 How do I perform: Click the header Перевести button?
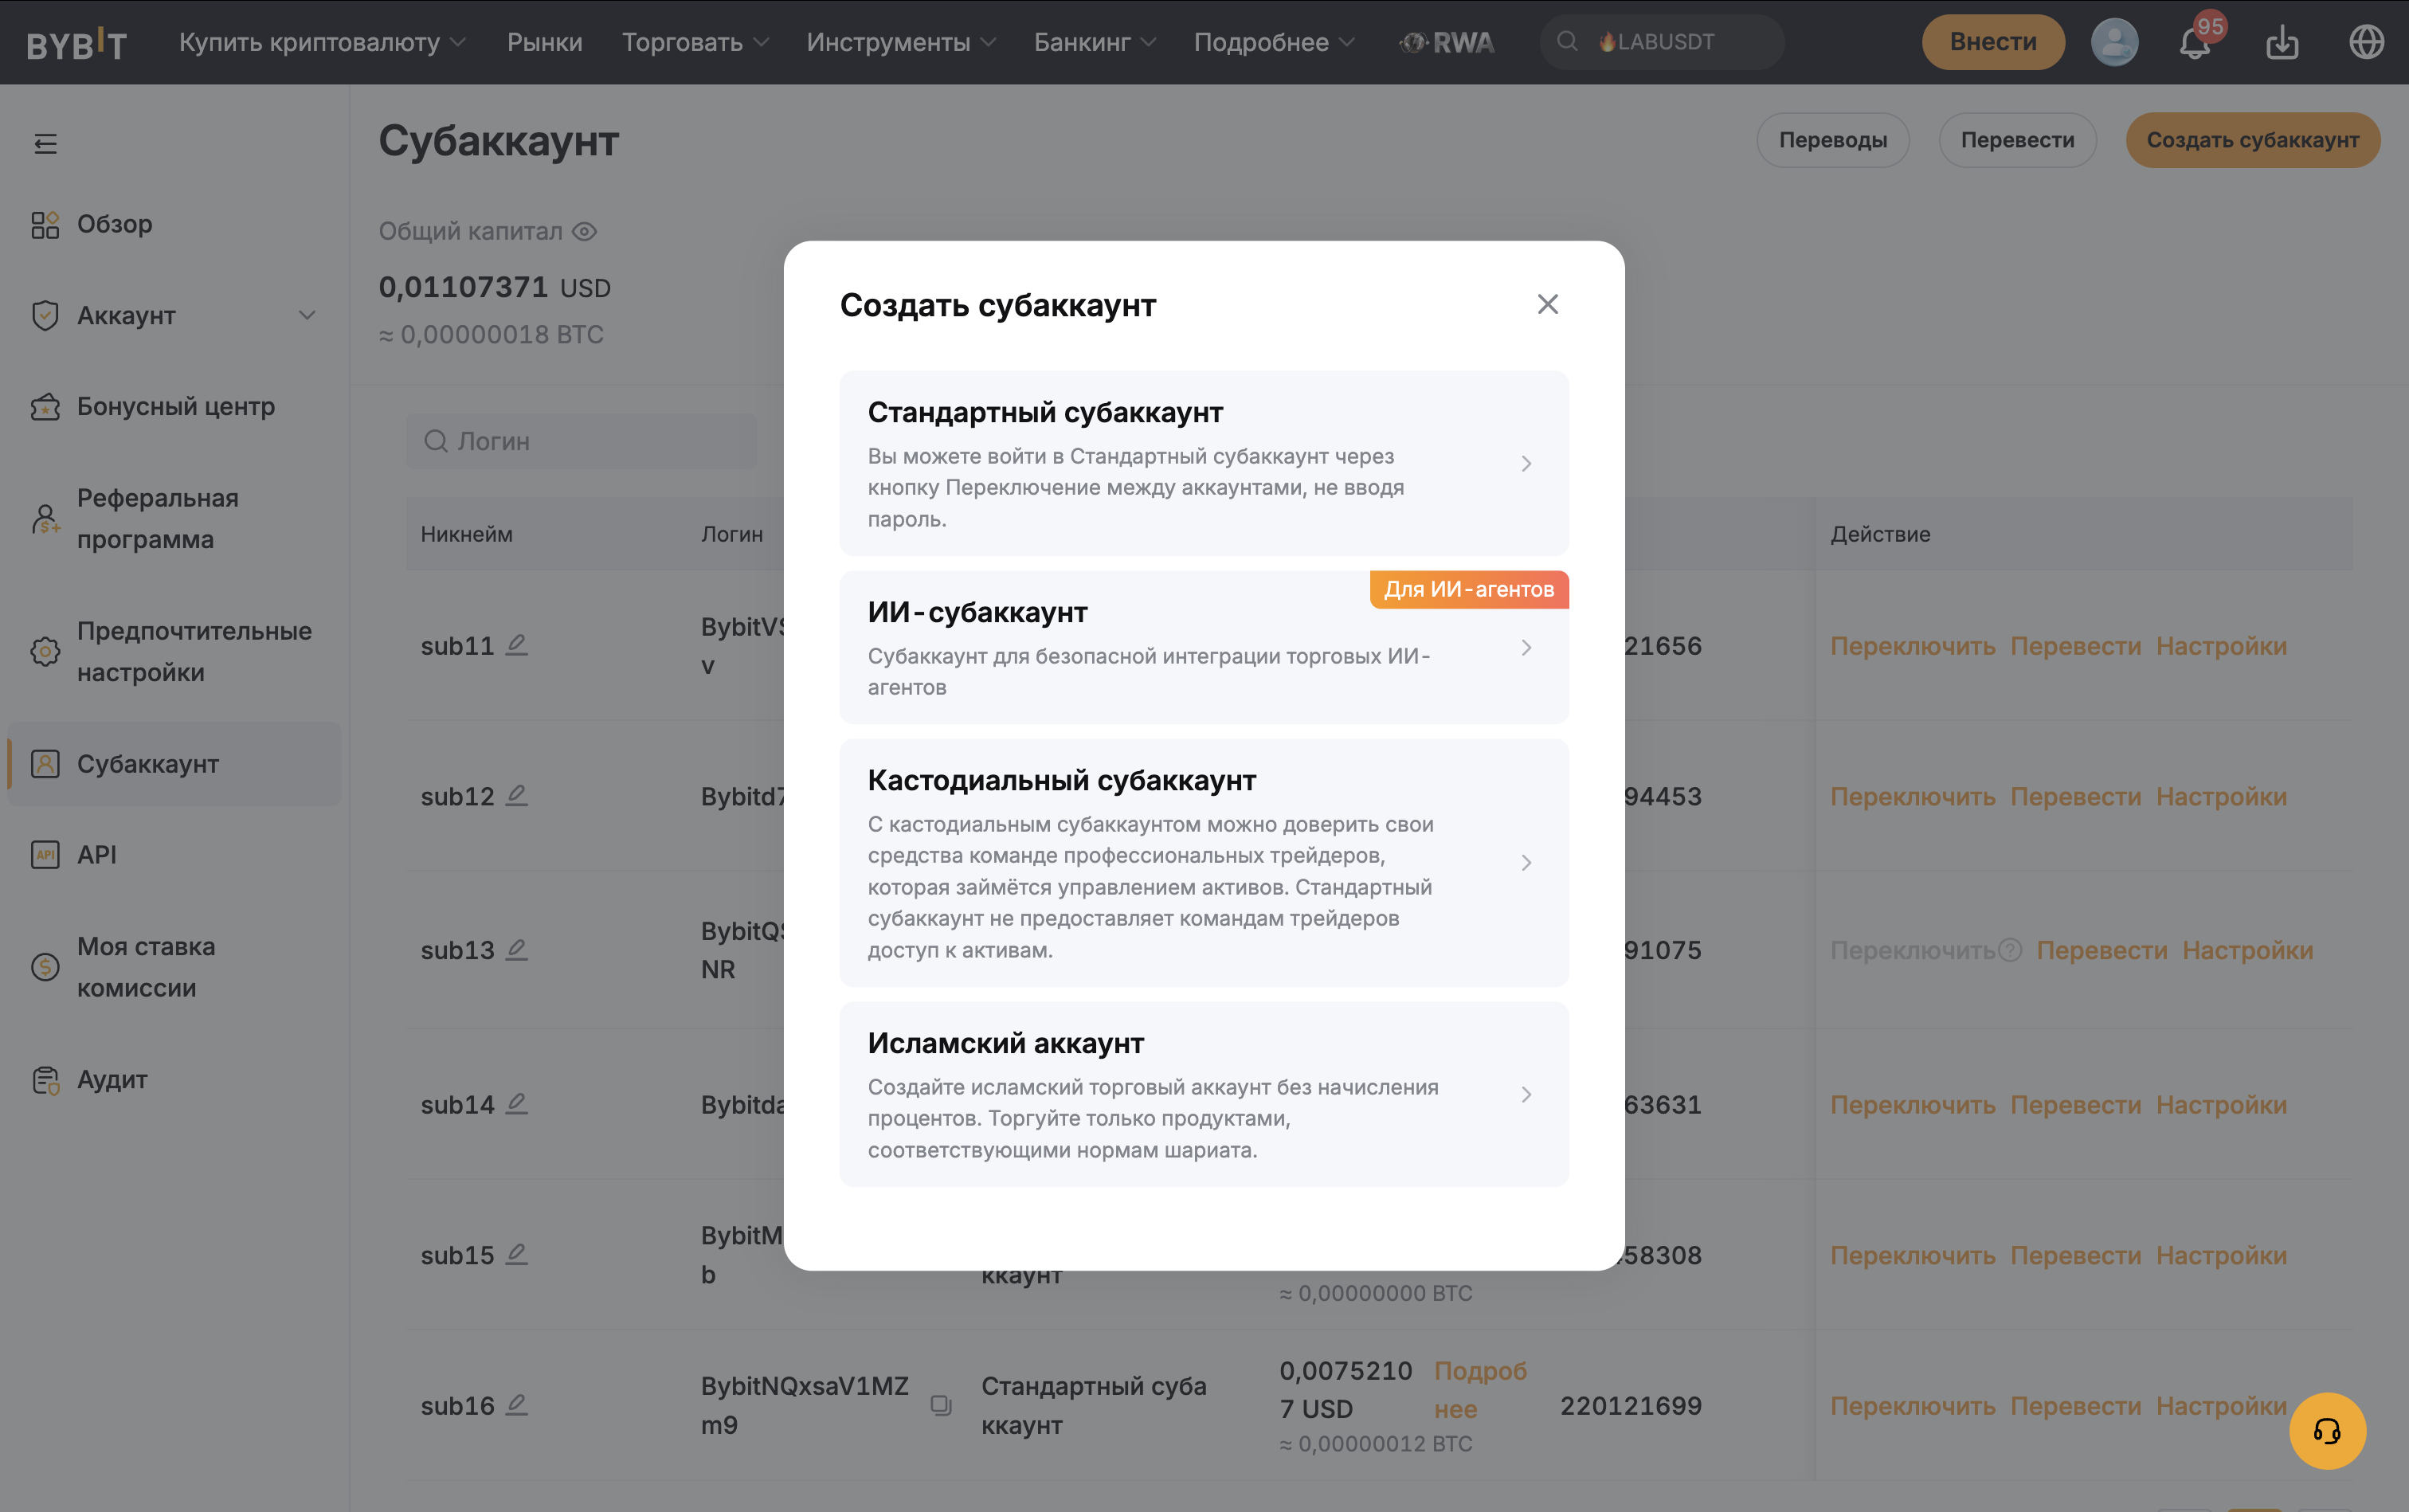2017,140
